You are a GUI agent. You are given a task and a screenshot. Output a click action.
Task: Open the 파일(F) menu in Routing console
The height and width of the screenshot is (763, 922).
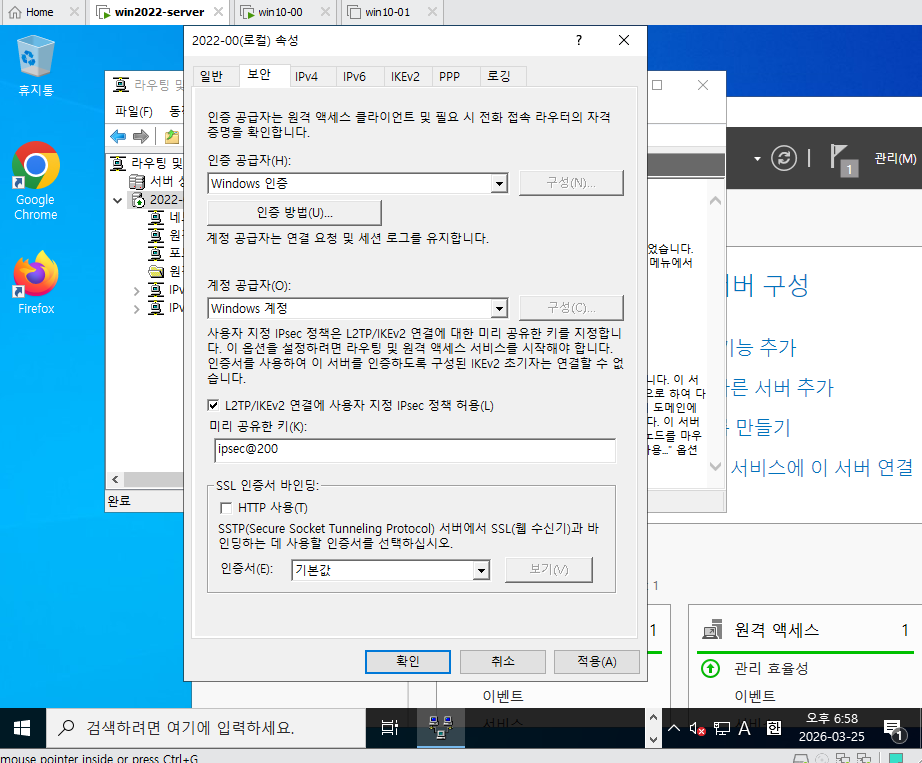133,111
